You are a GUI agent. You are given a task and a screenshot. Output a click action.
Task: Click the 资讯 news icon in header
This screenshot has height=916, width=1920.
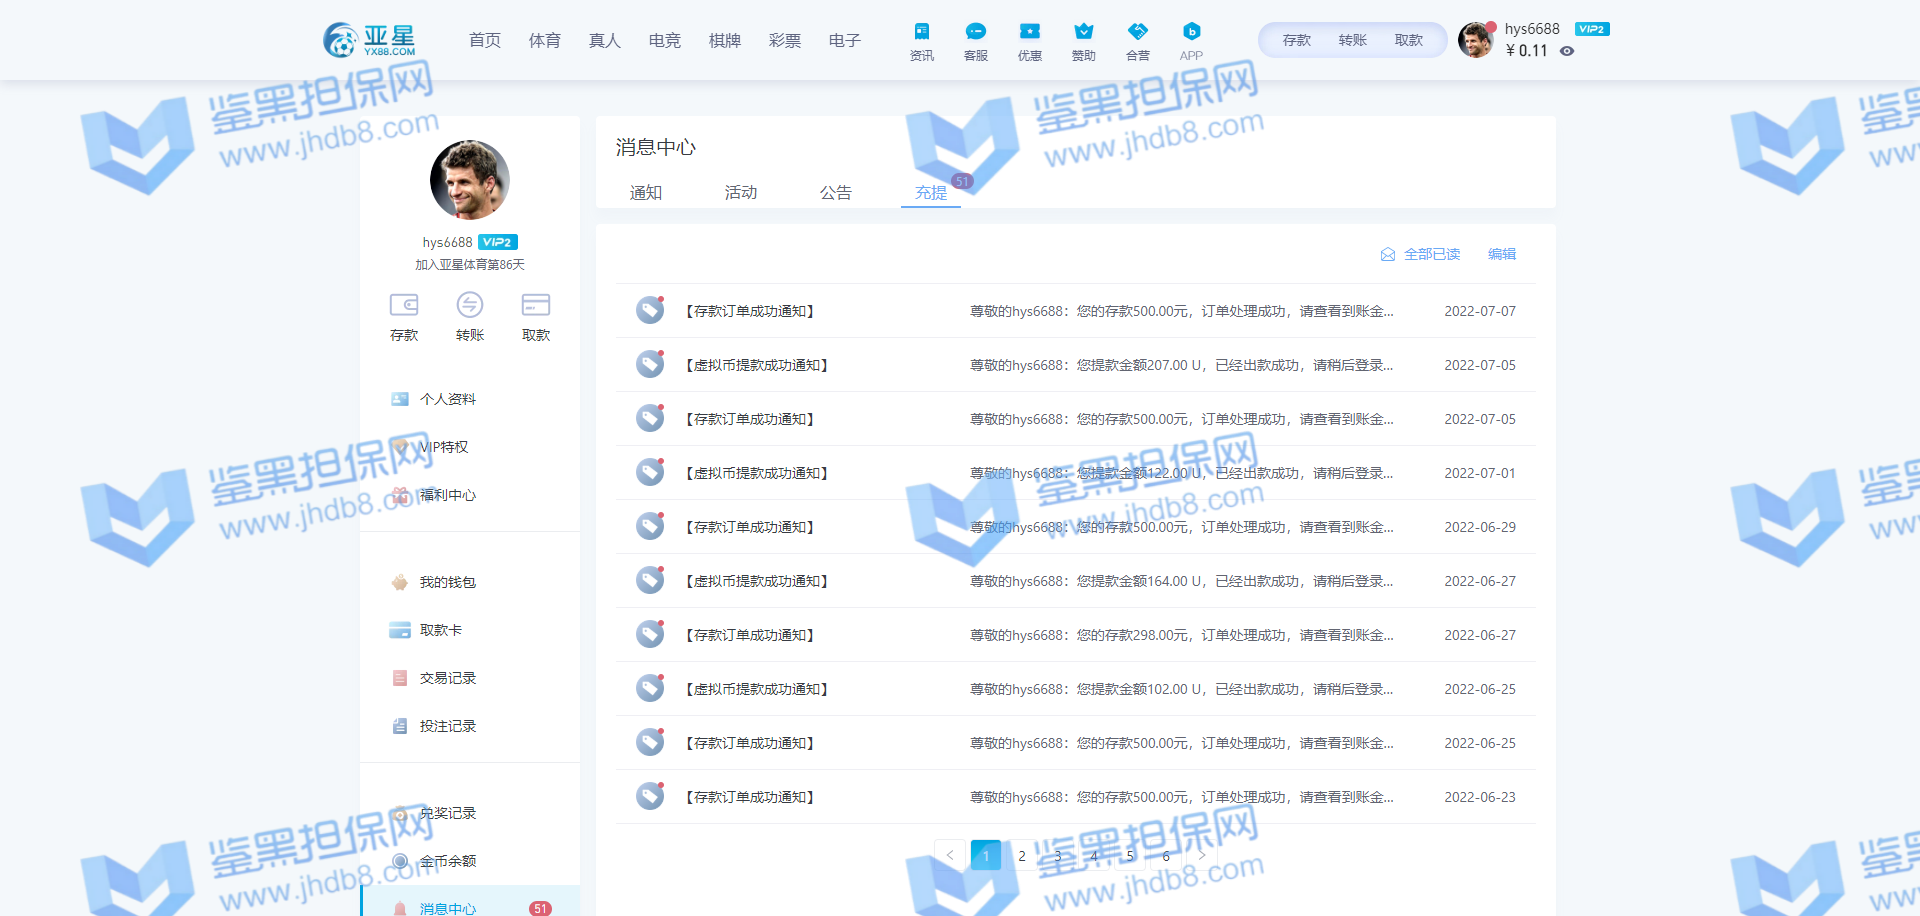(921, 32)
